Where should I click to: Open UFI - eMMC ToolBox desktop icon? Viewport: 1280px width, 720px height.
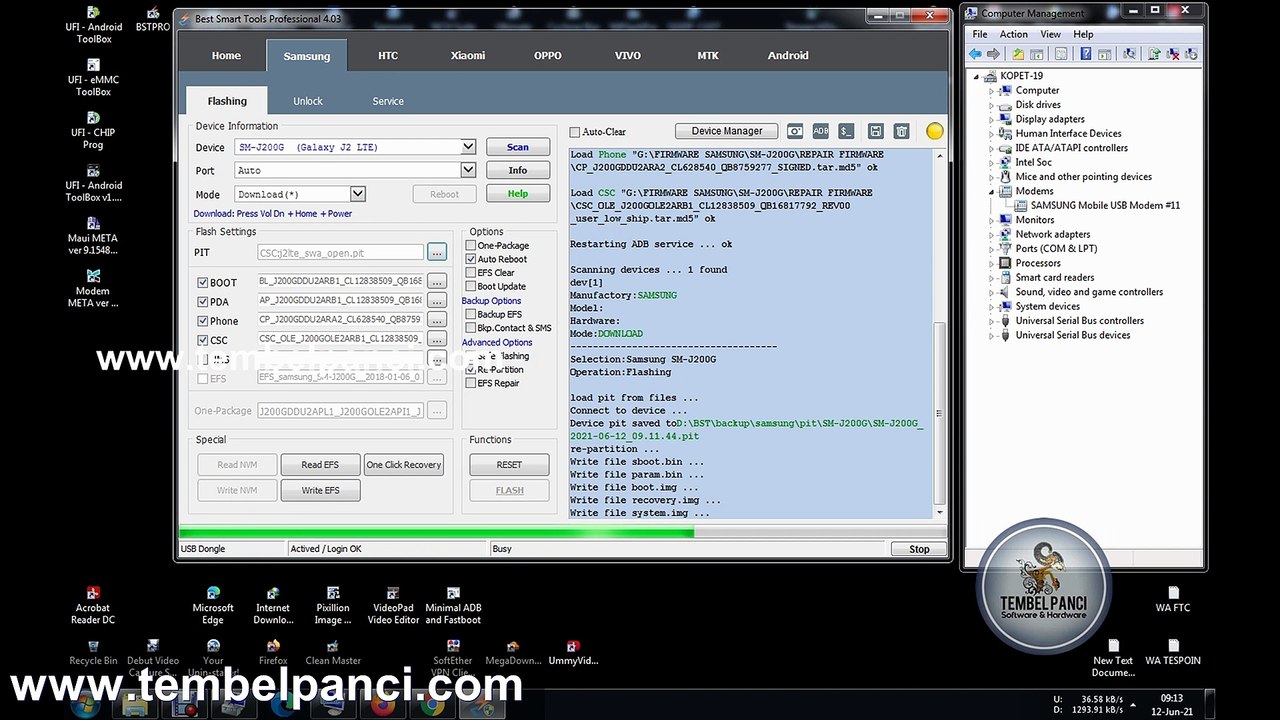click(93, 77)
